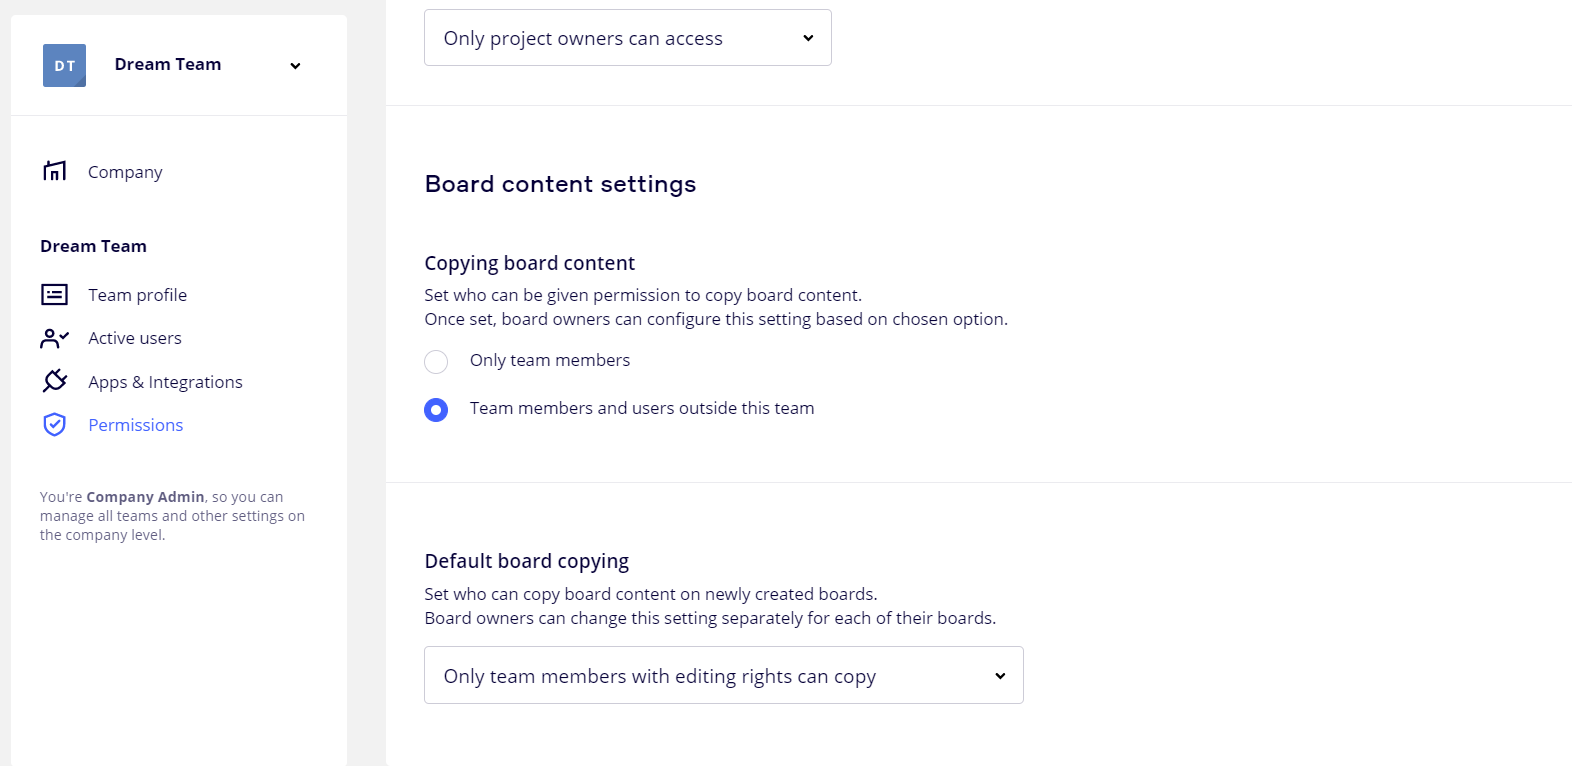Screen dimensions: 1572x766
Task: Click the Company building icon
Action: coord(54,171)
